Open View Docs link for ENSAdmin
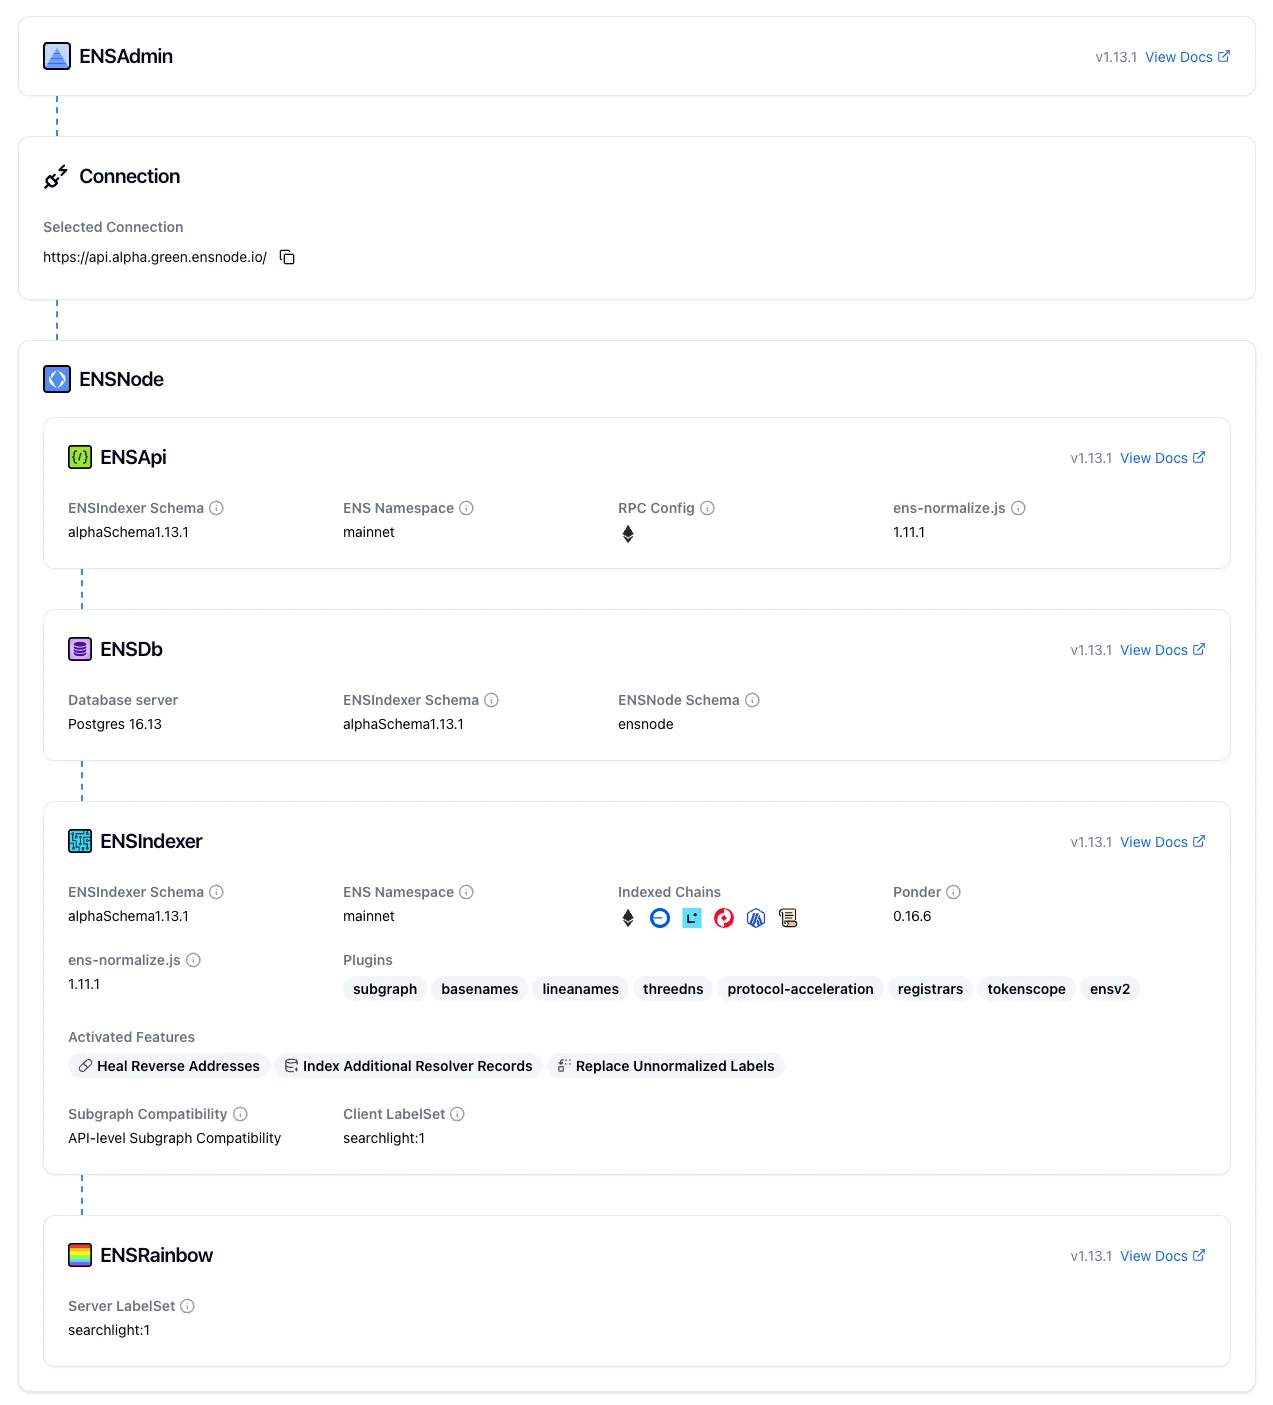1273x1405 pixels. 1188,57
